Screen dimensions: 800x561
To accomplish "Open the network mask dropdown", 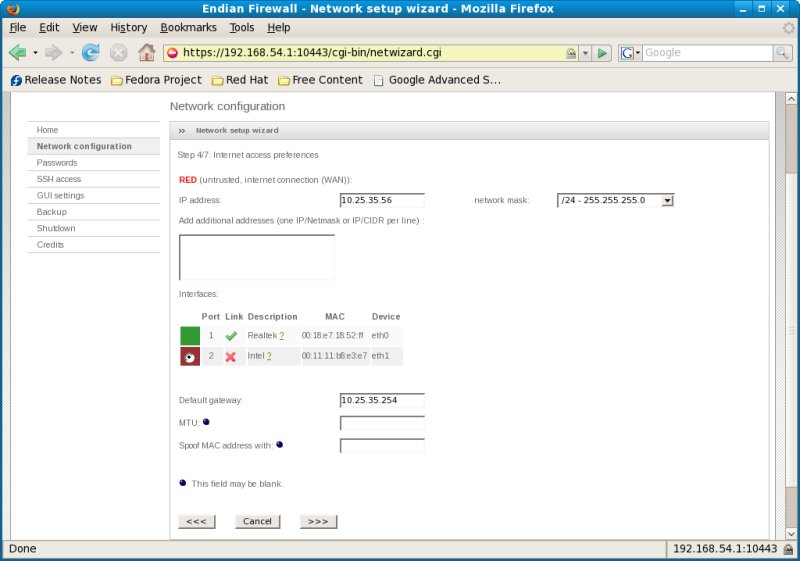I will pyautogui.click(x=615, y=200).
